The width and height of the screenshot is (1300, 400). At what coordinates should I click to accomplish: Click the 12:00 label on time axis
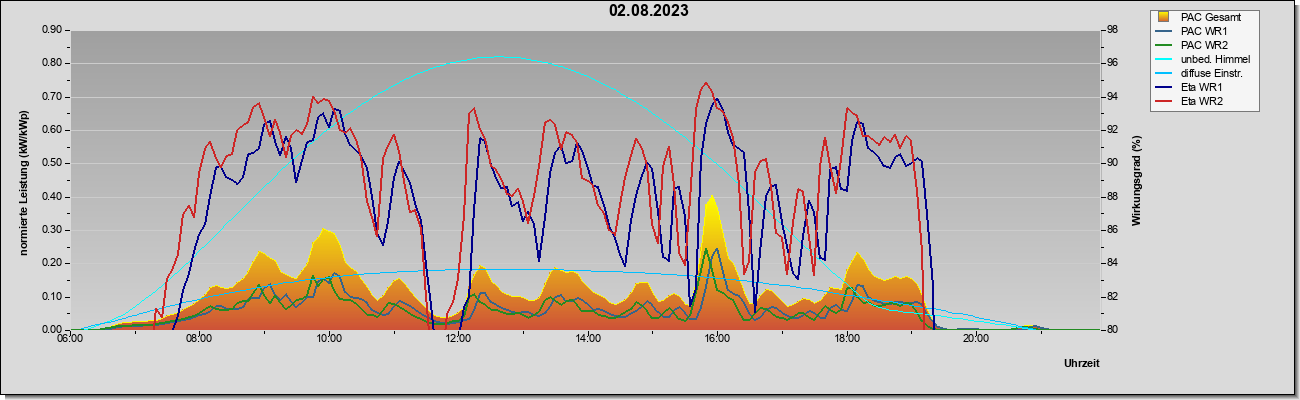[x=458, y=339]
